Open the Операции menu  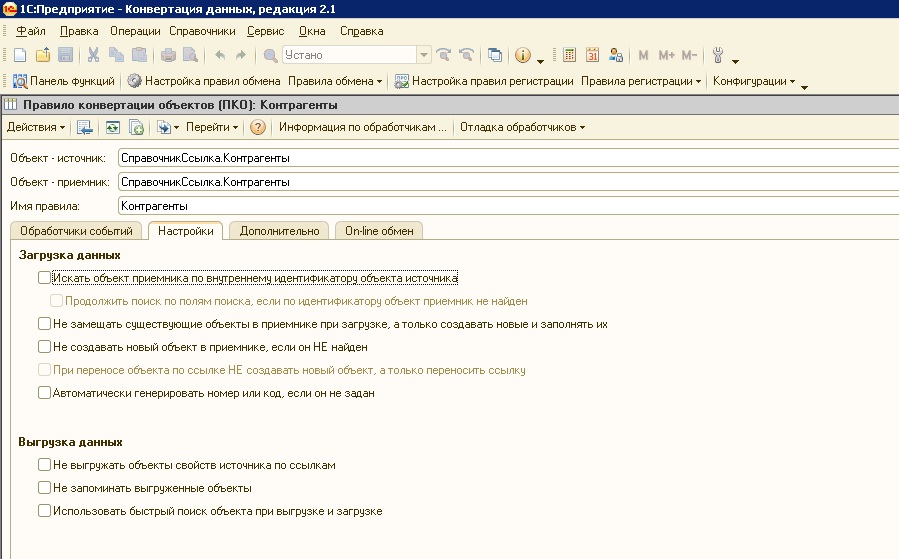tap(135, 32)
